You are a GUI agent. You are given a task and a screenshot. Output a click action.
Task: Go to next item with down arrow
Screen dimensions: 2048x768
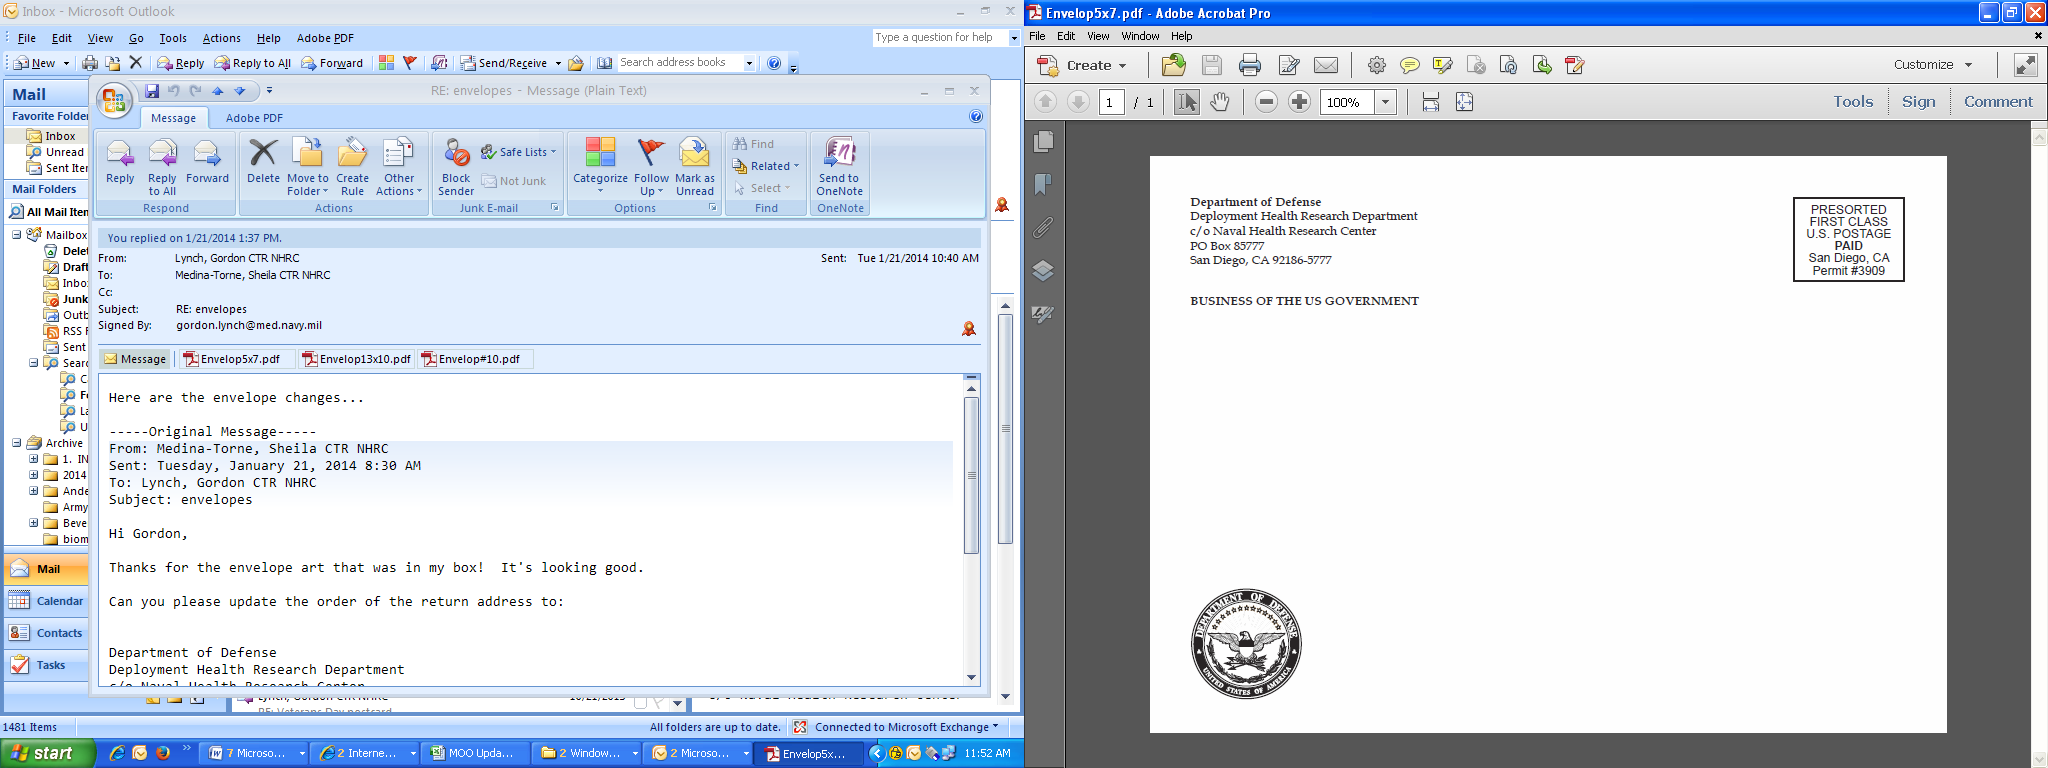(x=240, y=91)
